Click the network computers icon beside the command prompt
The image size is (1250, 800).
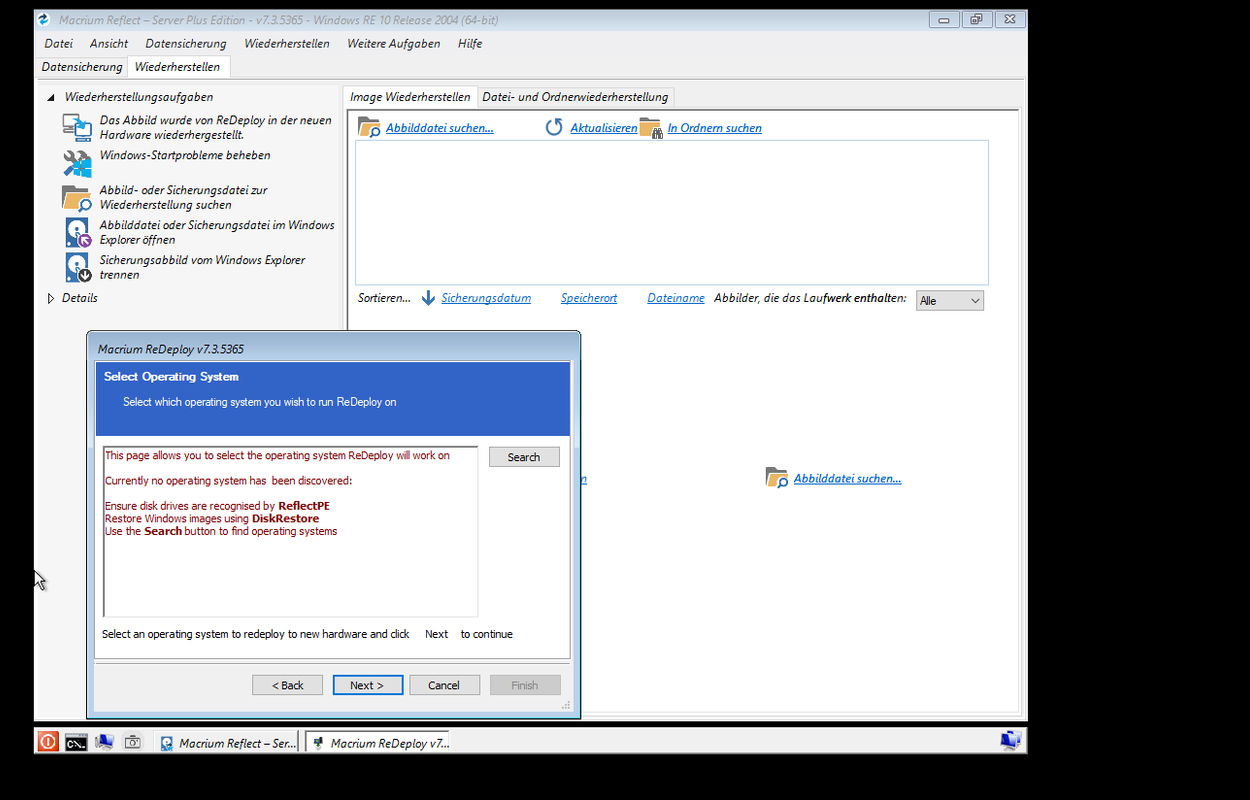click(104, 742)
